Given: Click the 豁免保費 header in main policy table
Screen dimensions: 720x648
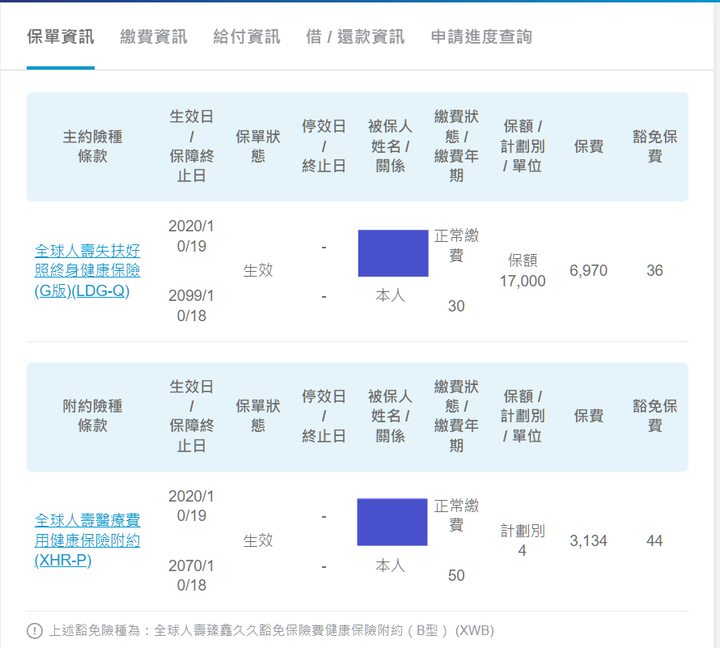Looking at the screenshot, I should click(655, 147).
